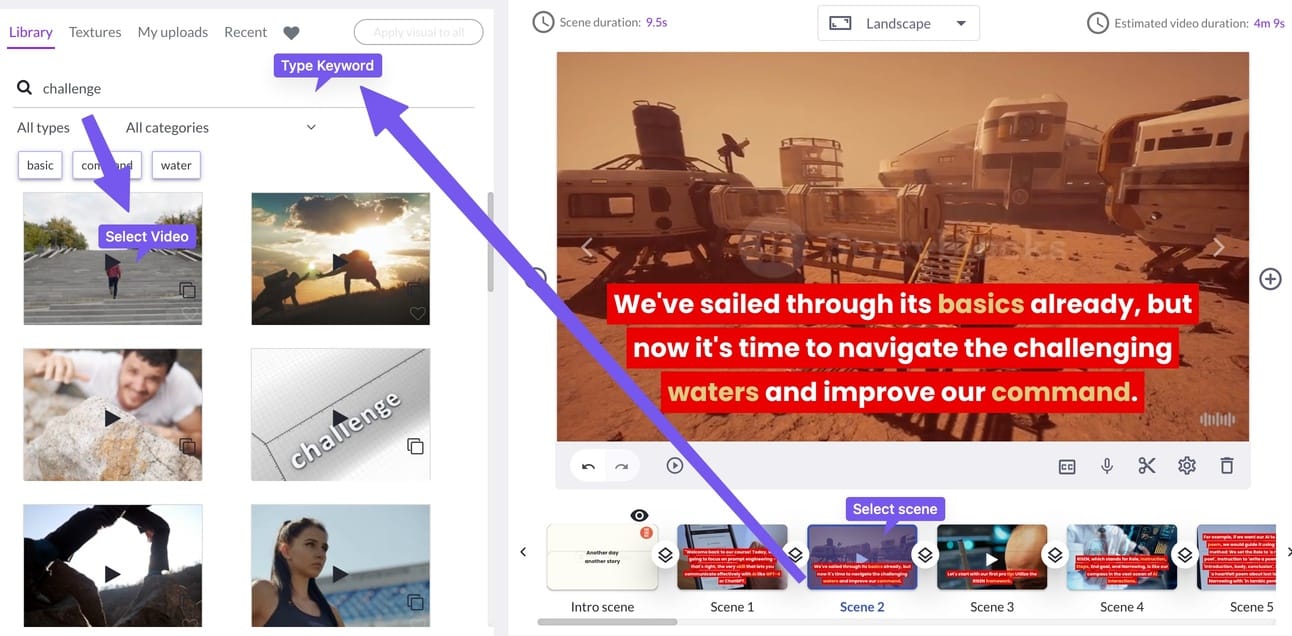The height and width of the screenshot is (636, 1292).
Task: Select the scissors trim icon
Action: [1147, 466]
